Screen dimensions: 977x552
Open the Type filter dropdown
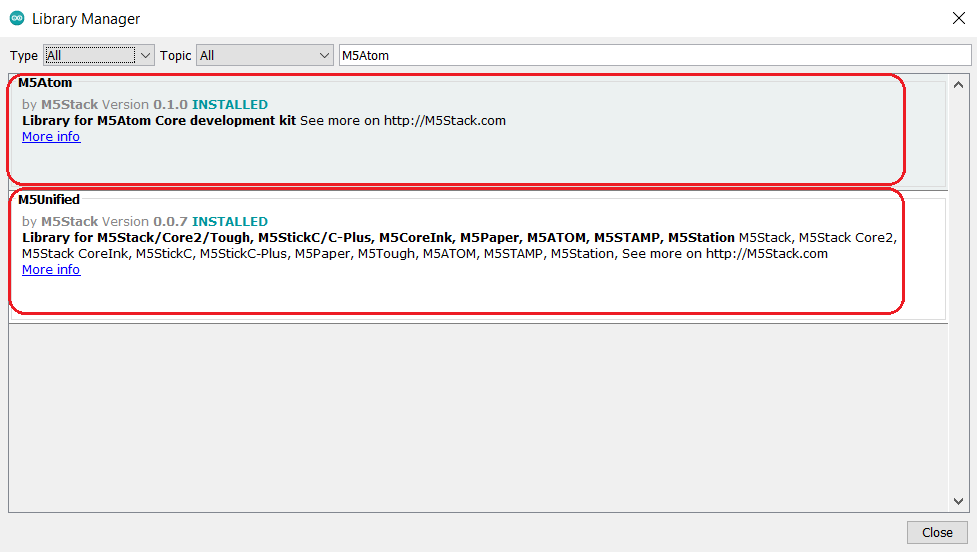[x=99, y=55]
